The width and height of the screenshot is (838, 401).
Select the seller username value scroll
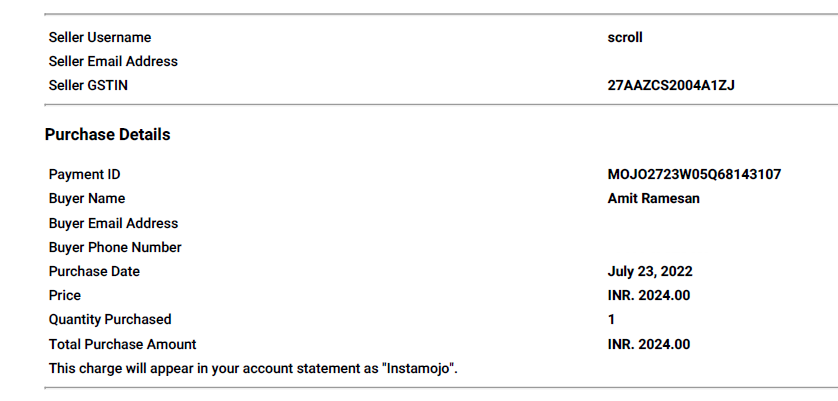(625, 37)
